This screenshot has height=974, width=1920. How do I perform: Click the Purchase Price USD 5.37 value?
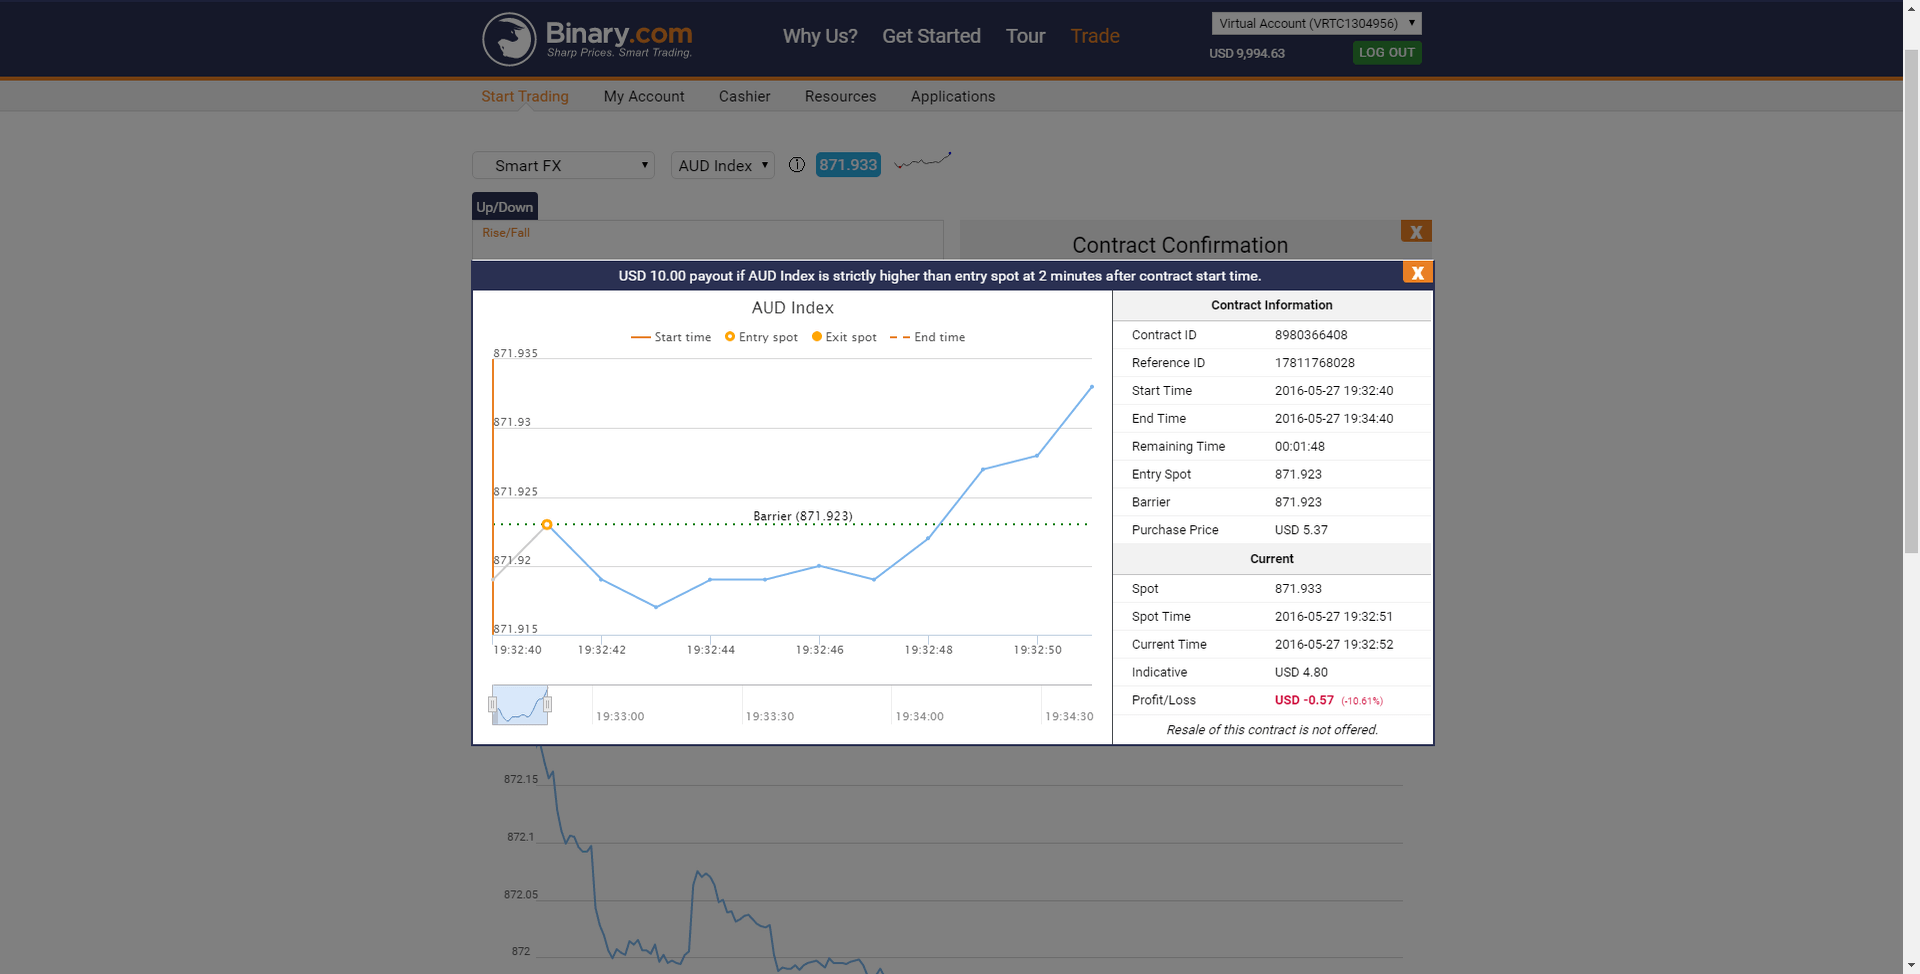[x=1301, y=530]
